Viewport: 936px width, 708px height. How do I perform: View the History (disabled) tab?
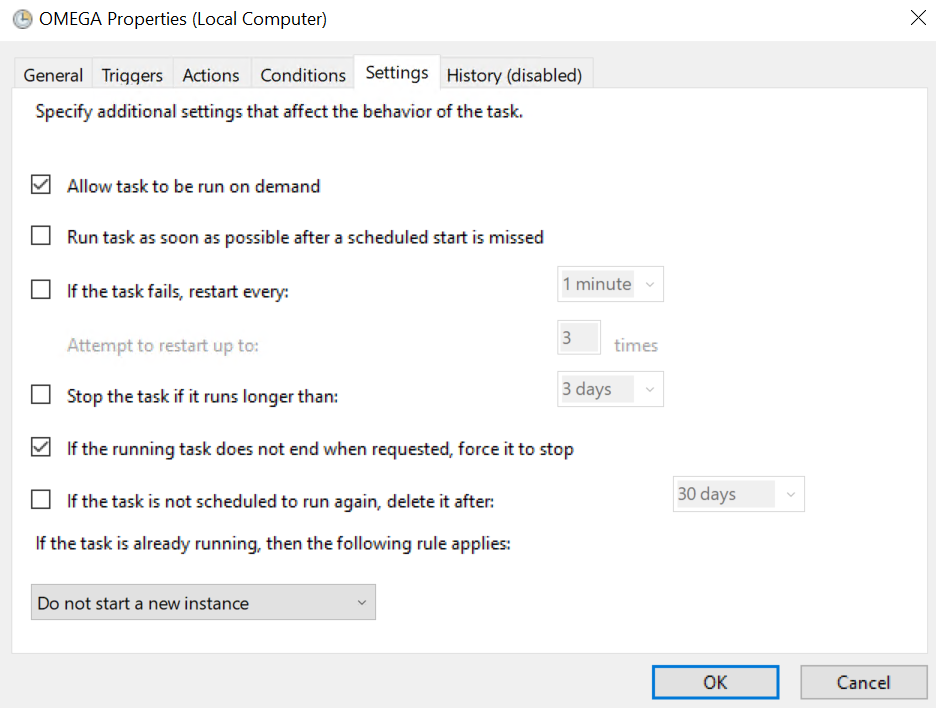pyautogui.click(x=514, y=75)
